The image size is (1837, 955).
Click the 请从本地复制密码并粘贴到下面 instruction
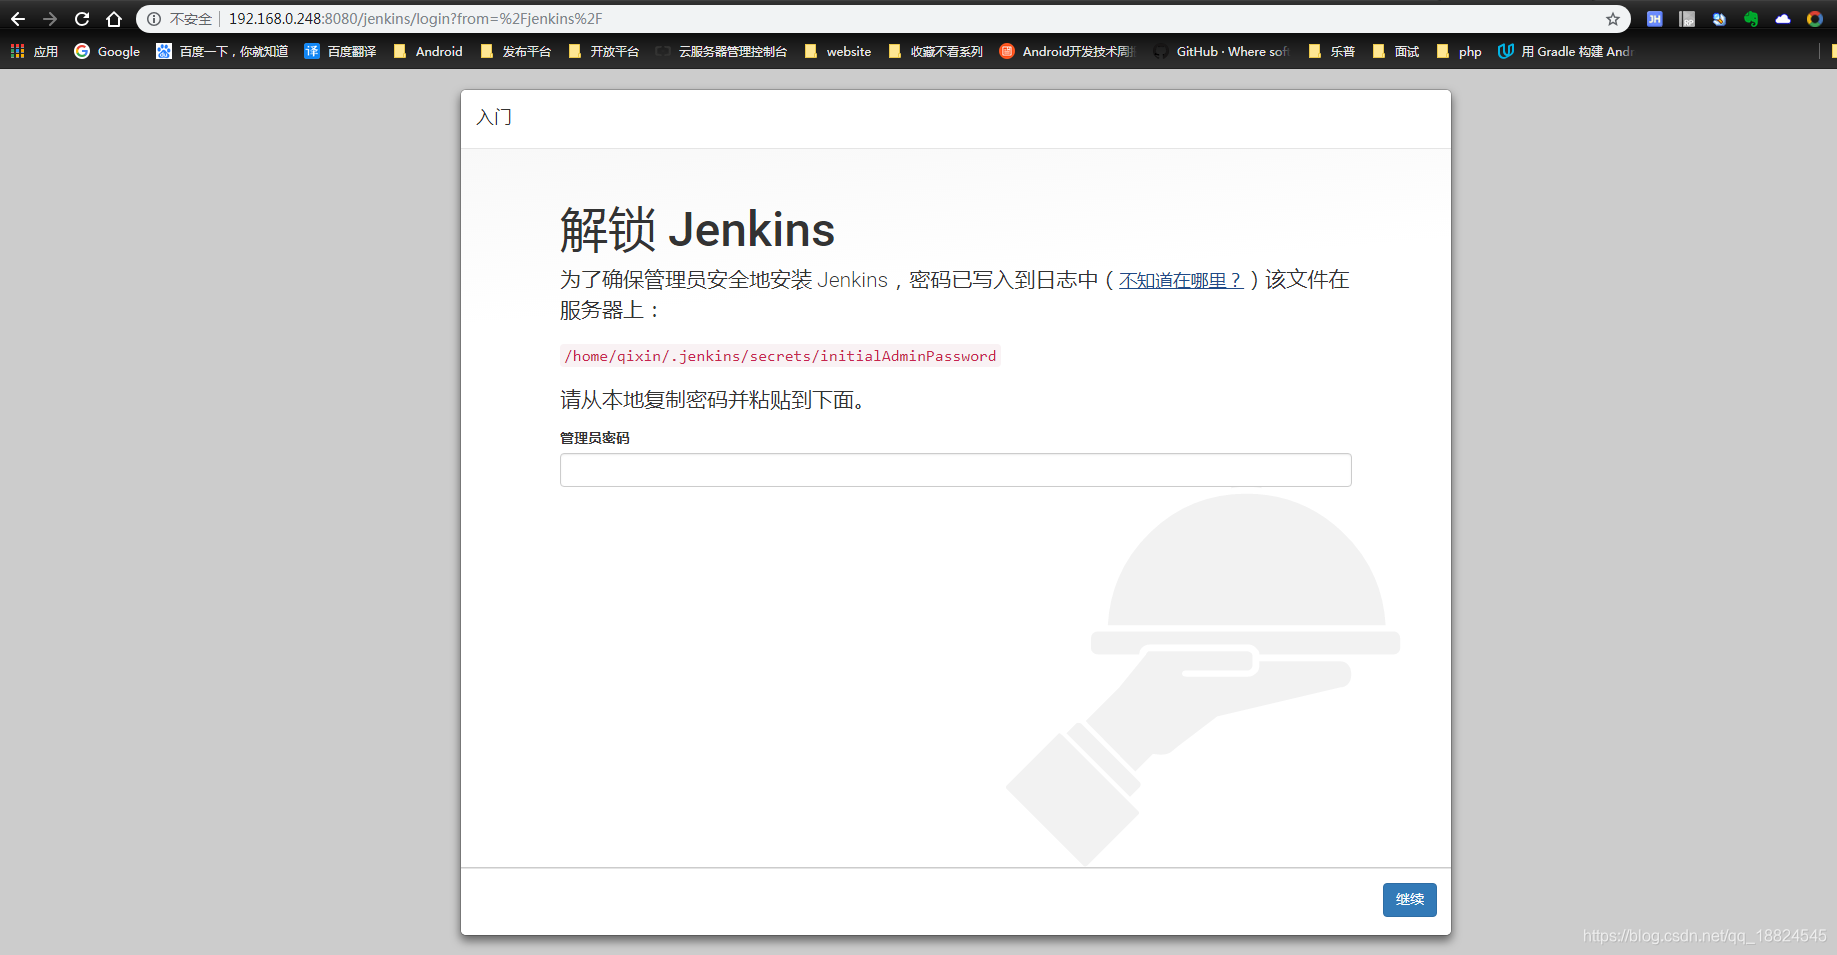(712, 400)
